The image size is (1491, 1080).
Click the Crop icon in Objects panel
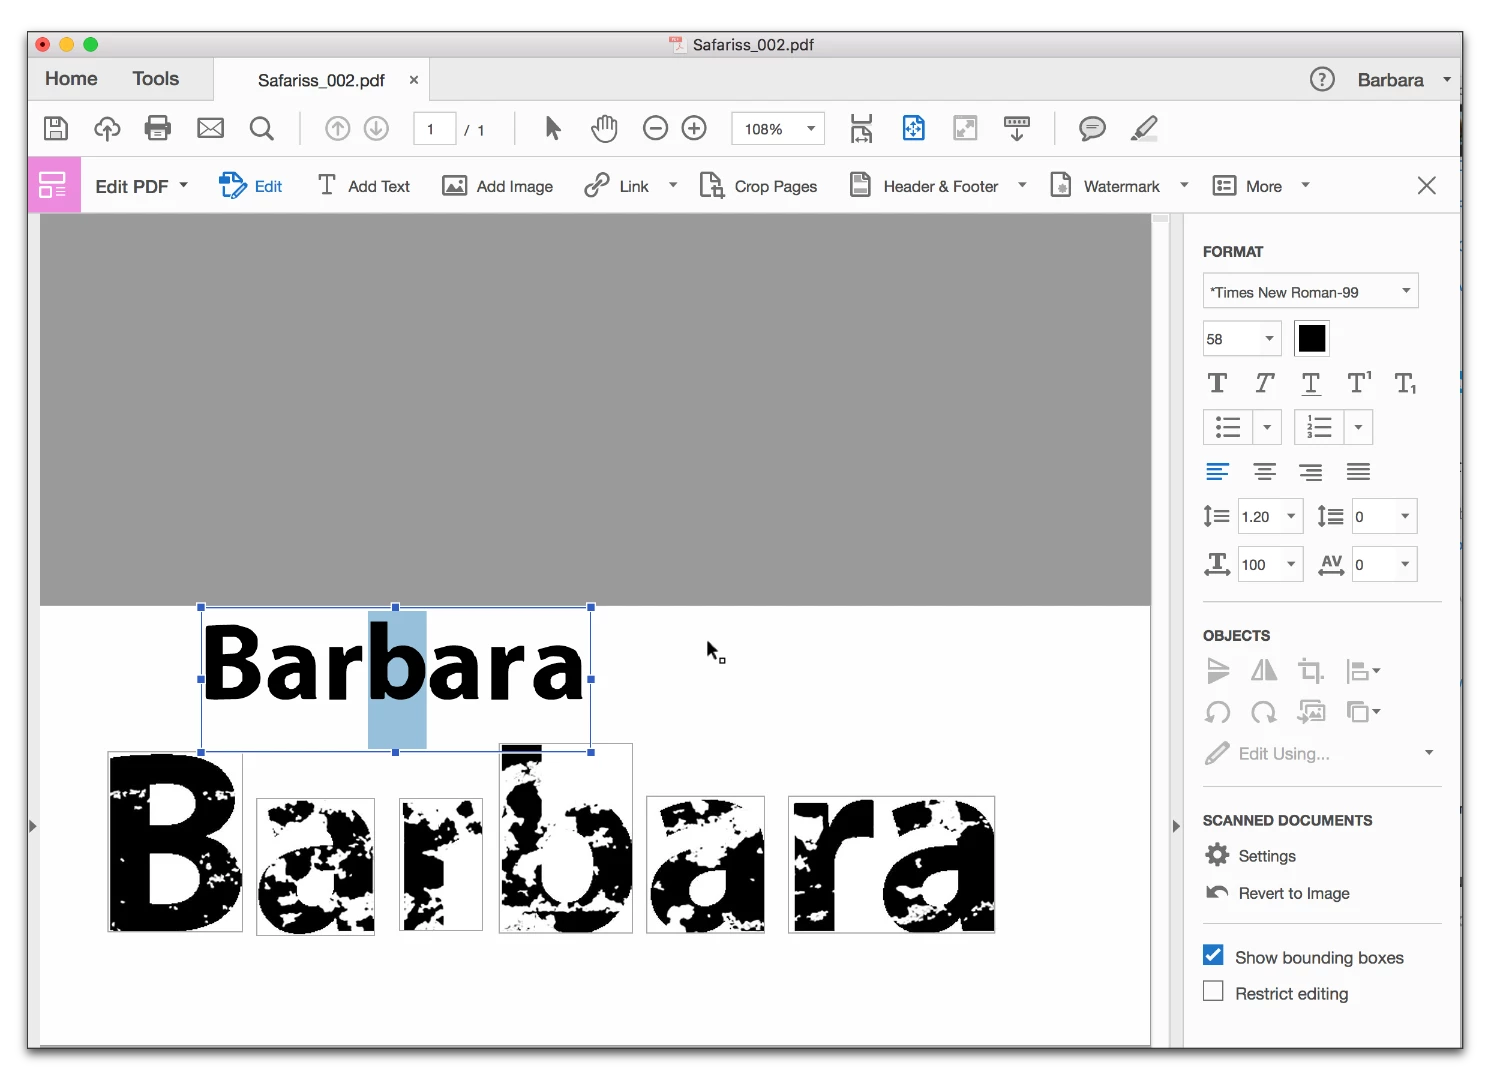(1311, 670)
